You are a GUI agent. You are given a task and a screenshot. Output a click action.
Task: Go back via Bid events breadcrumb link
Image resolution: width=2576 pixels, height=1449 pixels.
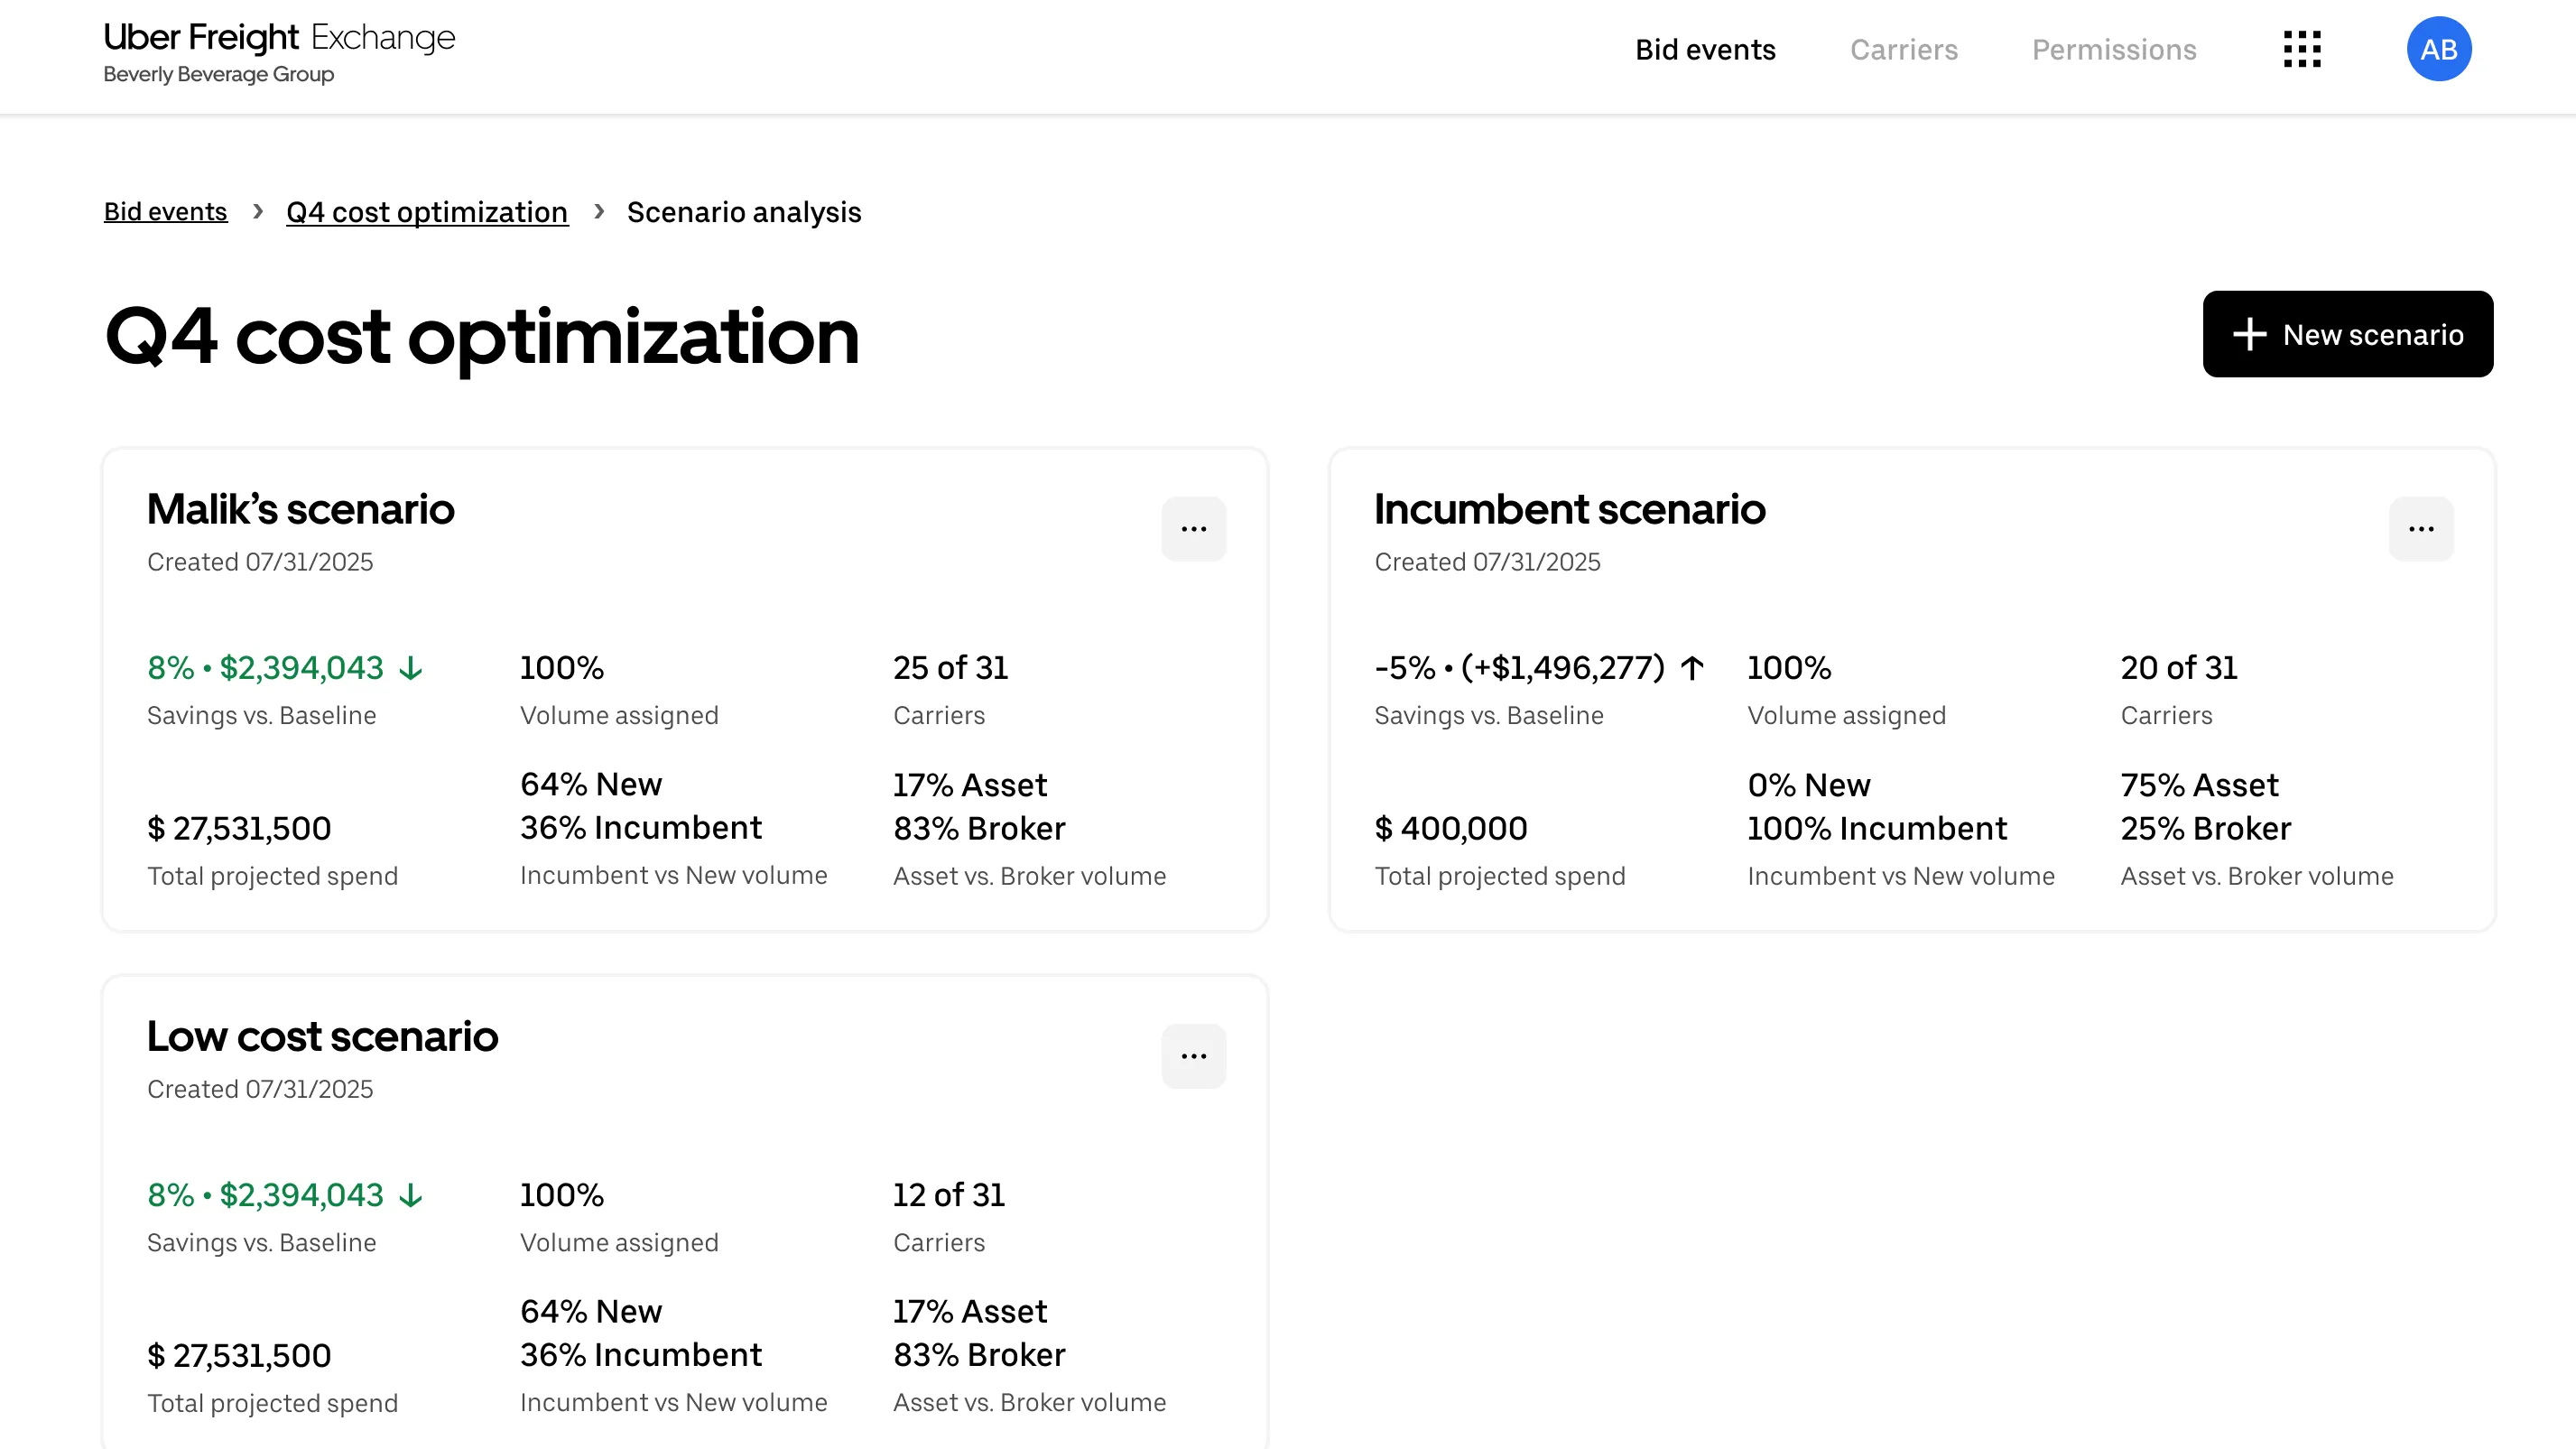tap(165, 212)
